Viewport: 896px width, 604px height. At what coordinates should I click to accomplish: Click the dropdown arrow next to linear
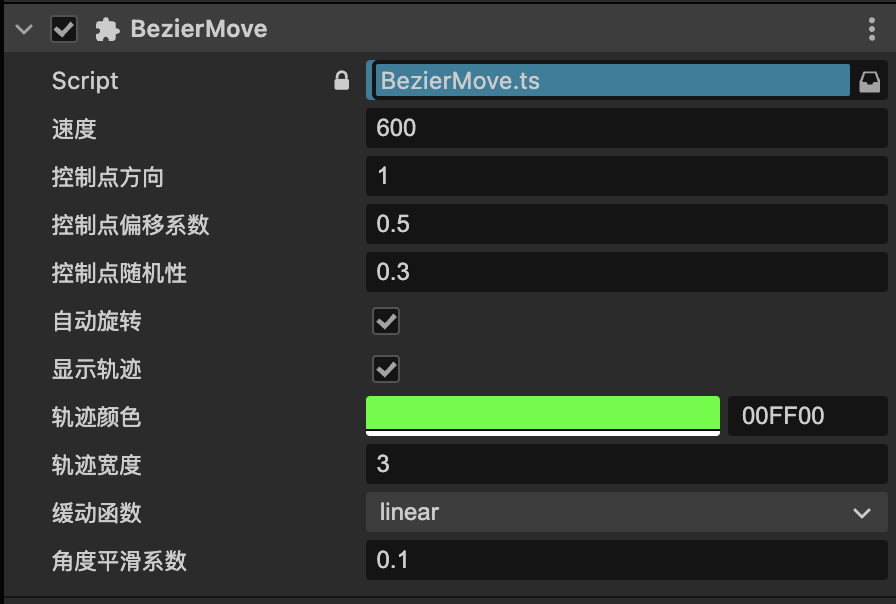862,514
